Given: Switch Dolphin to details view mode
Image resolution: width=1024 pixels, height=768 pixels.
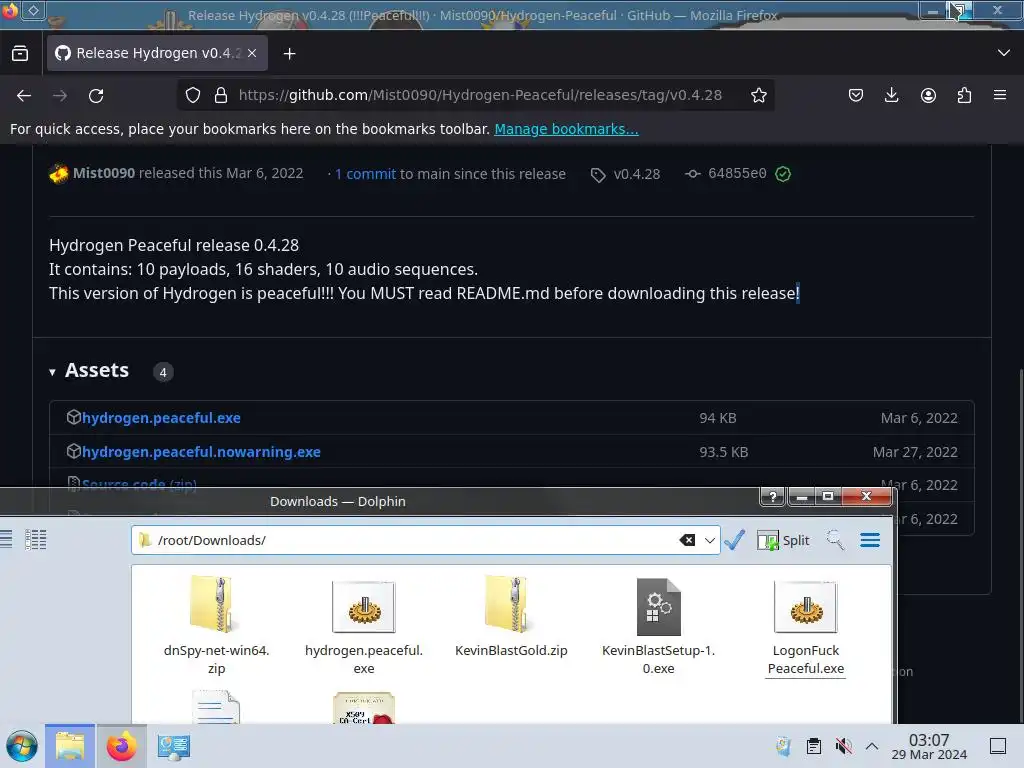Looking at the screenshot, I should tap(35, 539).
